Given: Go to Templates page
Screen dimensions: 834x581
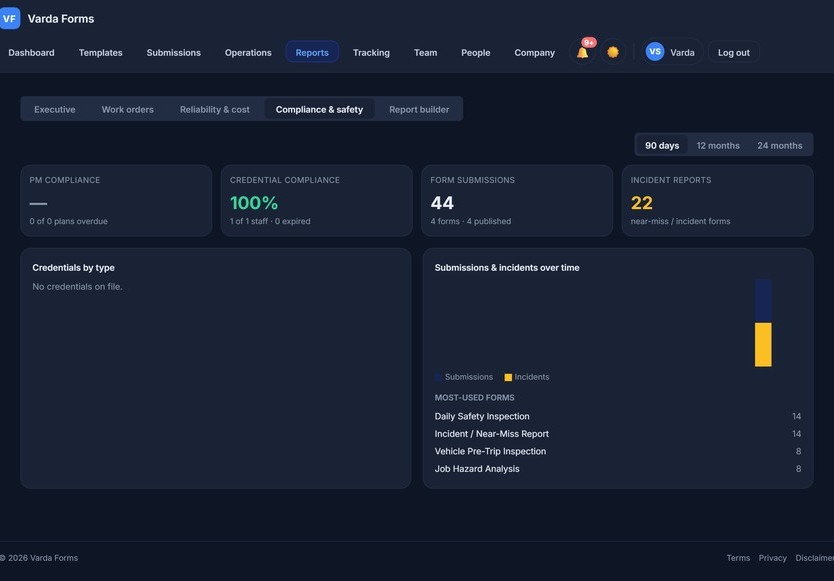Looking at the screenshot, I should click(101, 53).
